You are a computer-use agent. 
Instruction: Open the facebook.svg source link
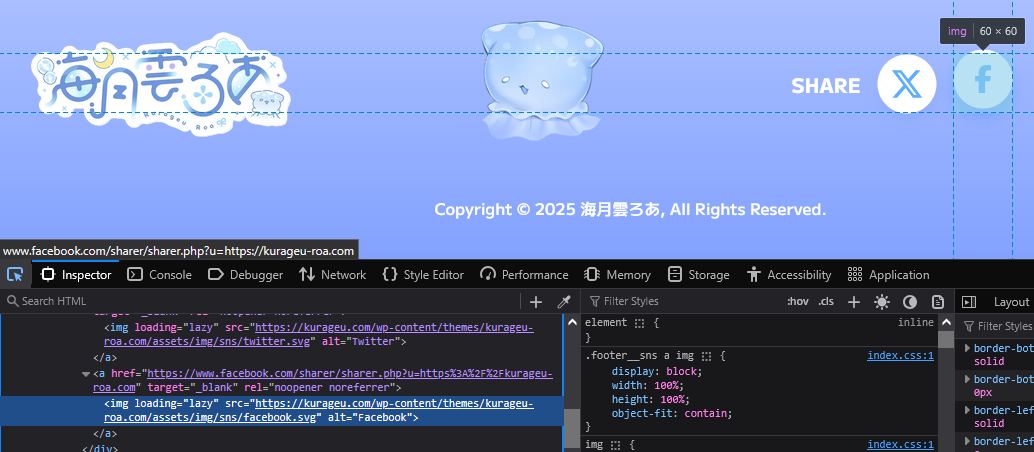tap(319, 410)
